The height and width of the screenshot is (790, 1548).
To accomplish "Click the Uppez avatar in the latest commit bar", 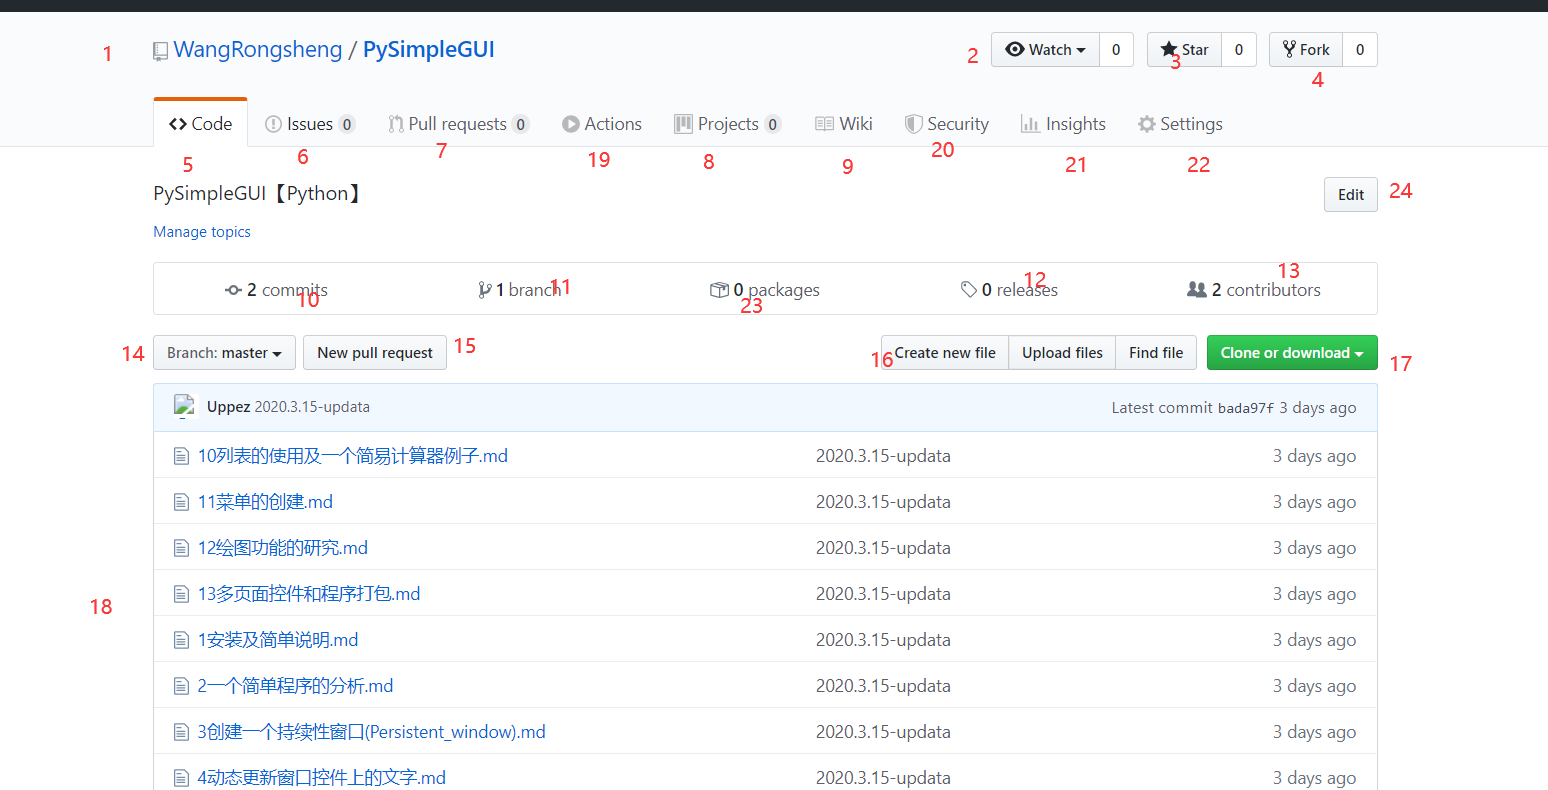I will click(184, 406).
